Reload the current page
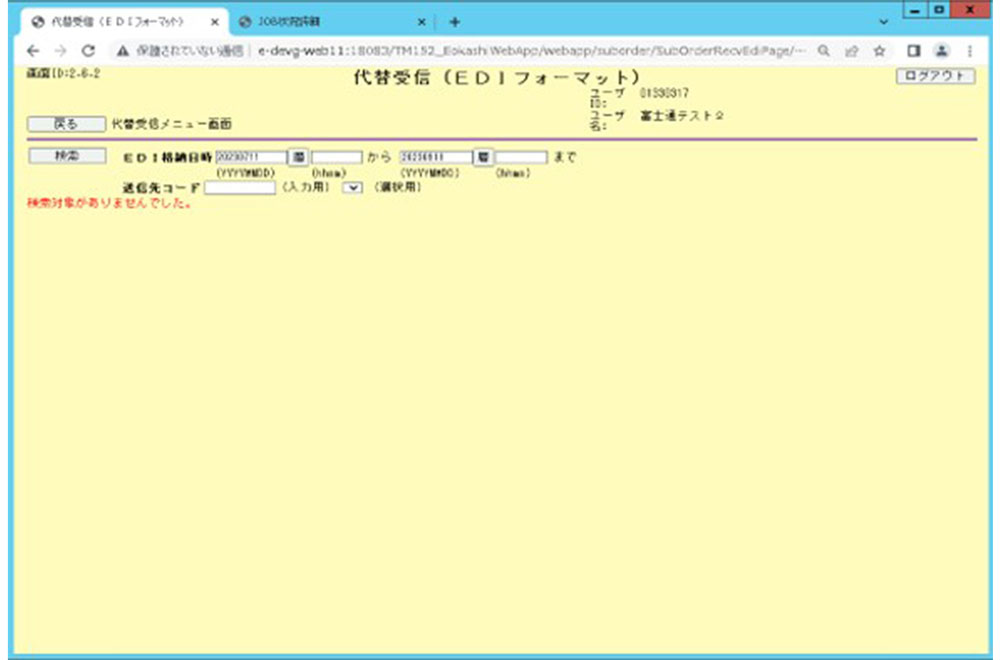 click(x=89, y=50)
